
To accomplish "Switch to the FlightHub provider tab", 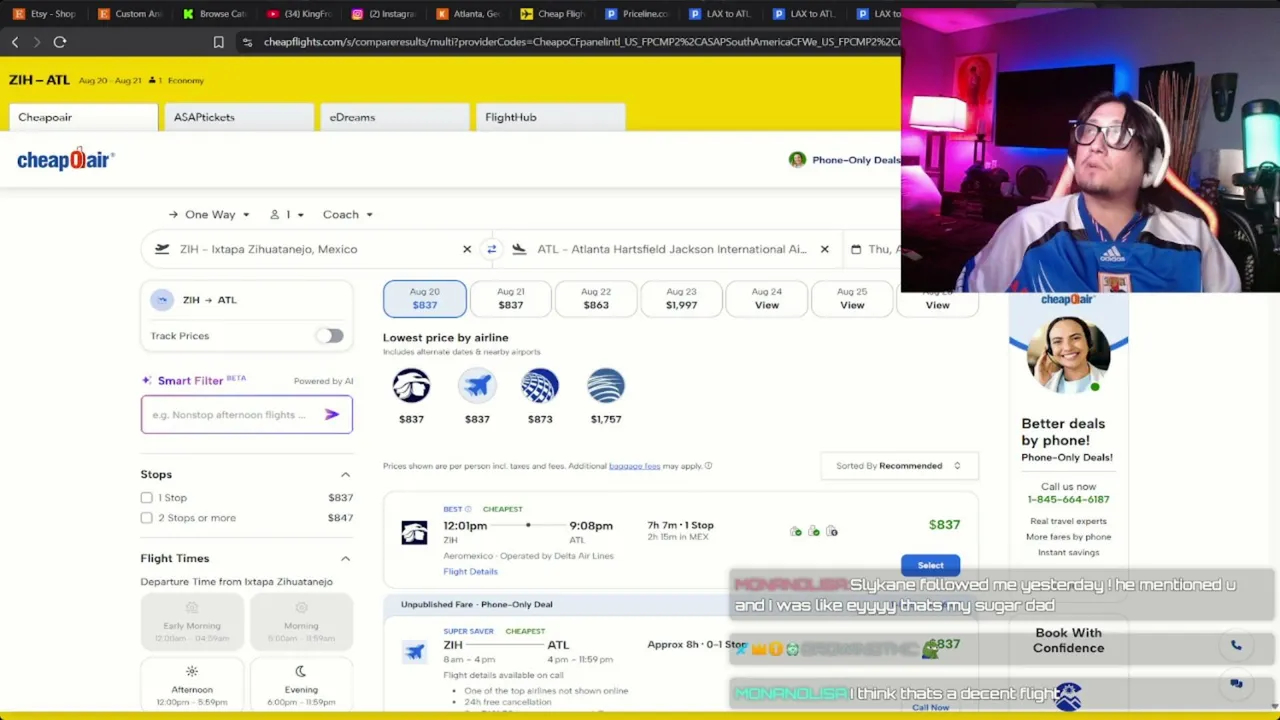I will coord(550,118).
